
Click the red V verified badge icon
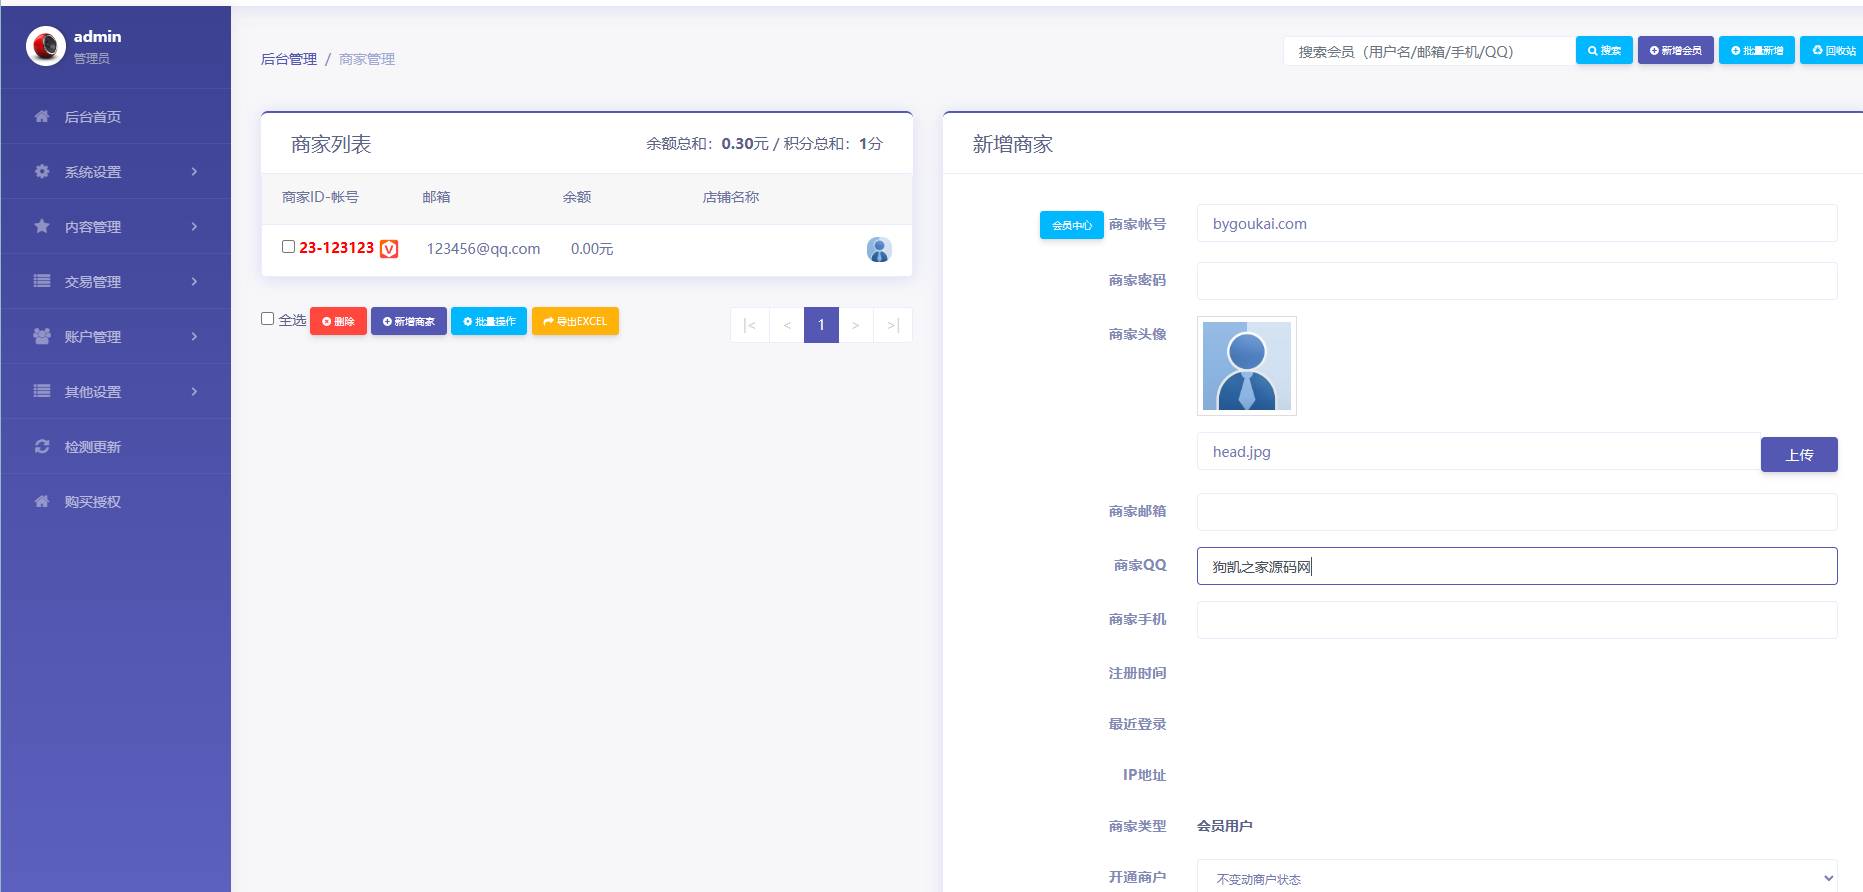[389, 249]
